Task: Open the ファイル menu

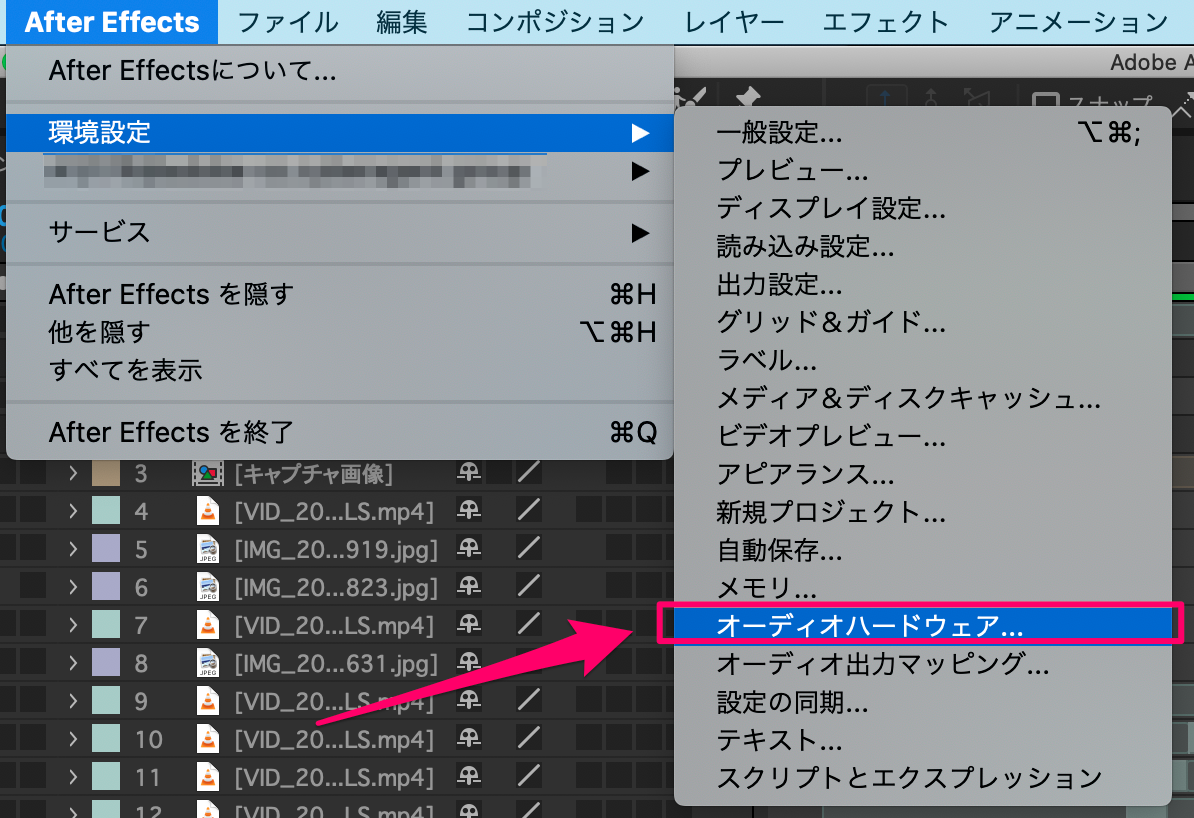Action: click(287, 22)
